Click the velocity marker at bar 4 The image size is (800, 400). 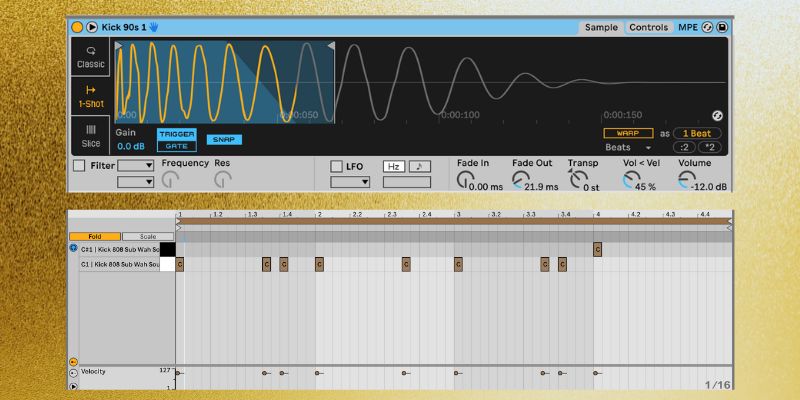point(597,373)
